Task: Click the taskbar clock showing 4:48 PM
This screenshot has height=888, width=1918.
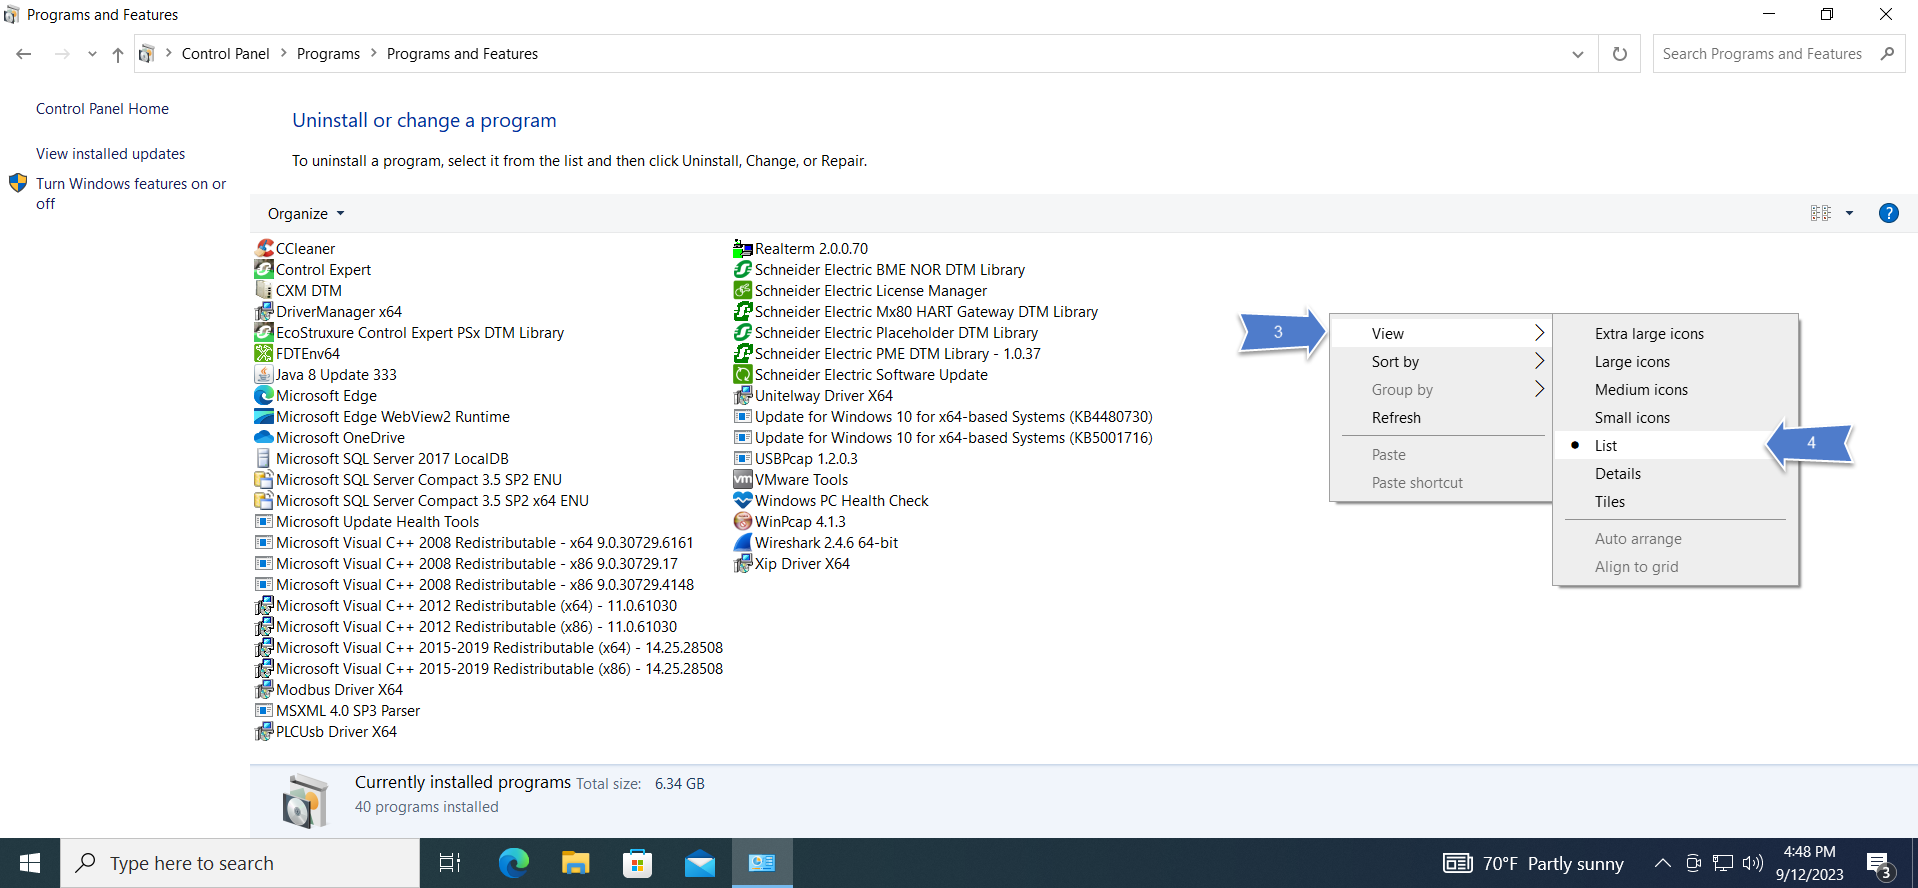Action: coord(1809,863)
